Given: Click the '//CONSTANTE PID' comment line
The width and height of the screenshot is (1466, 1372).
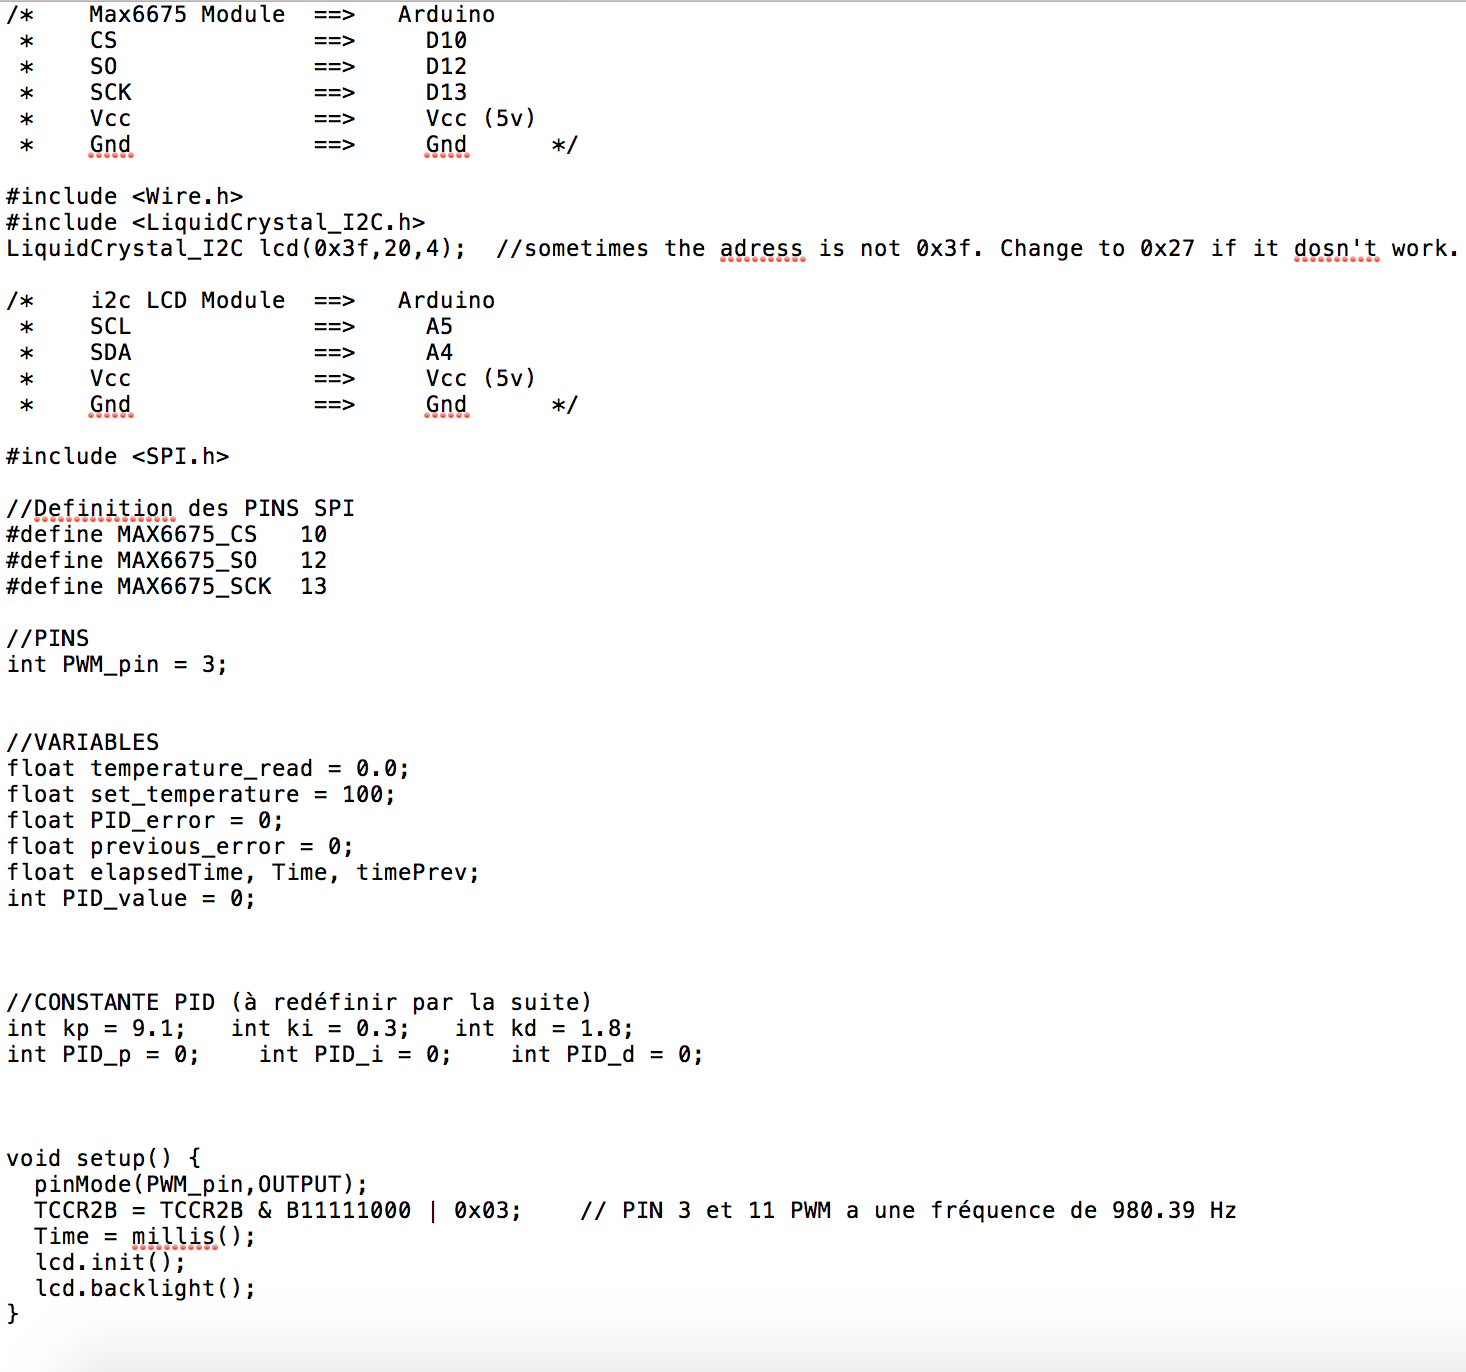Looking at the screenshot, I should pyautogui.click(x=298, y=1003).
